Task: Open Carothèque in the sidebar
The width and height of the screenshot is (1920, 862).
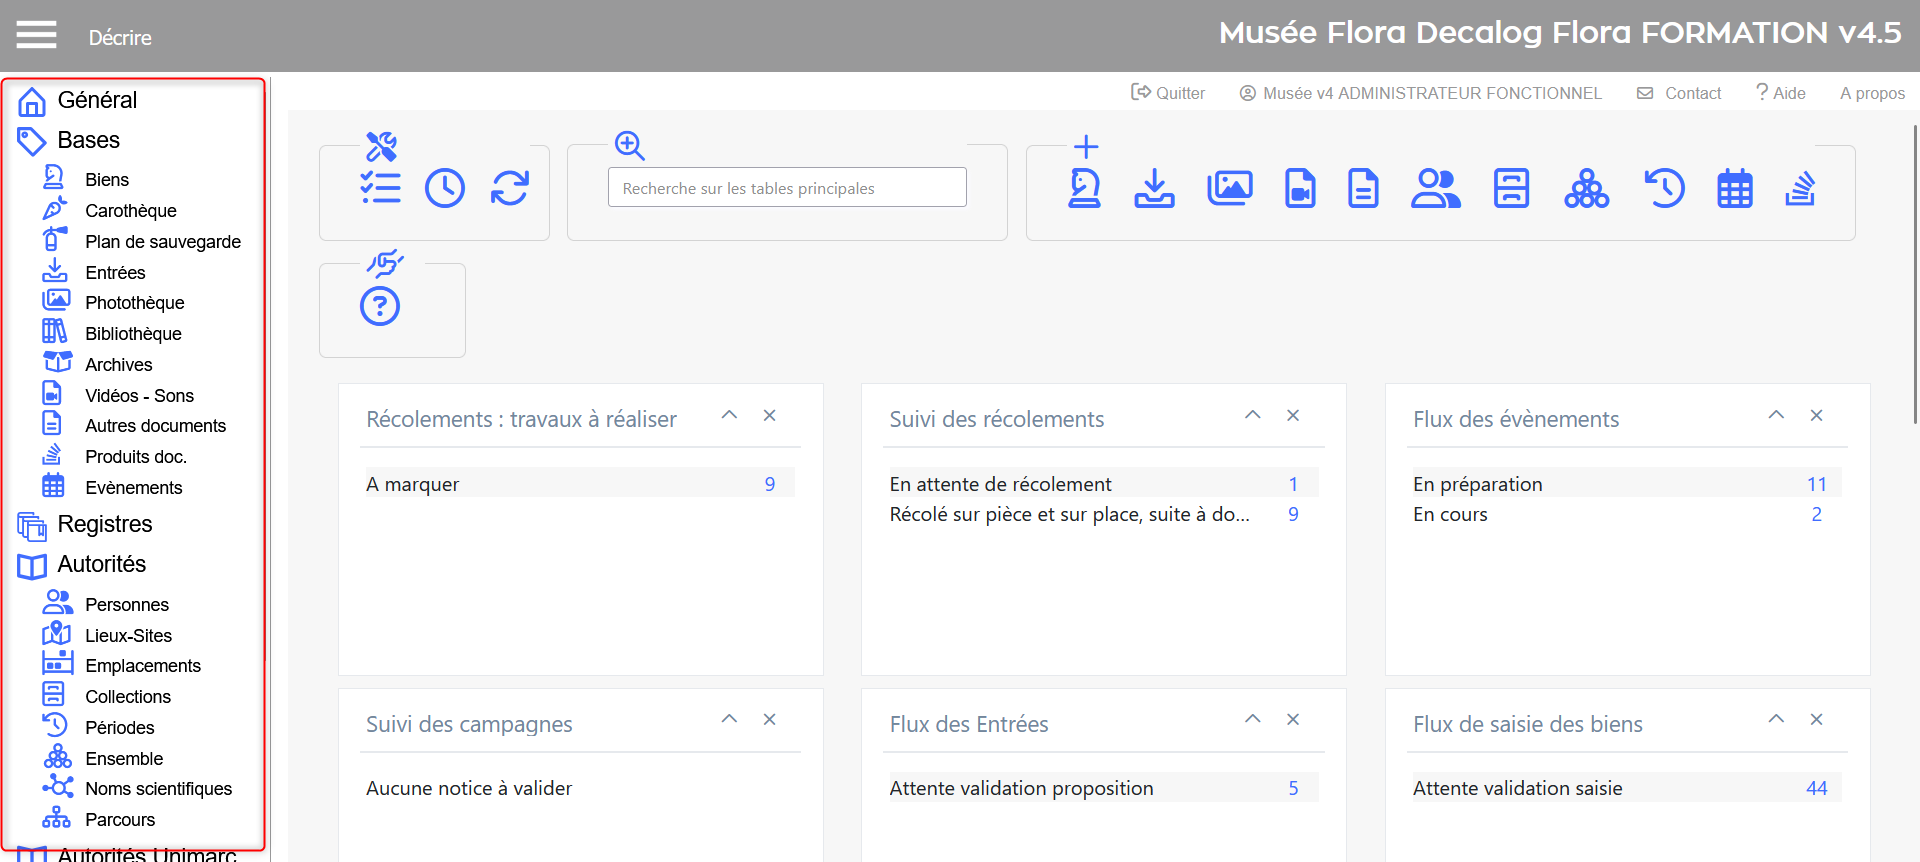Action: click(x=130, y=211)
